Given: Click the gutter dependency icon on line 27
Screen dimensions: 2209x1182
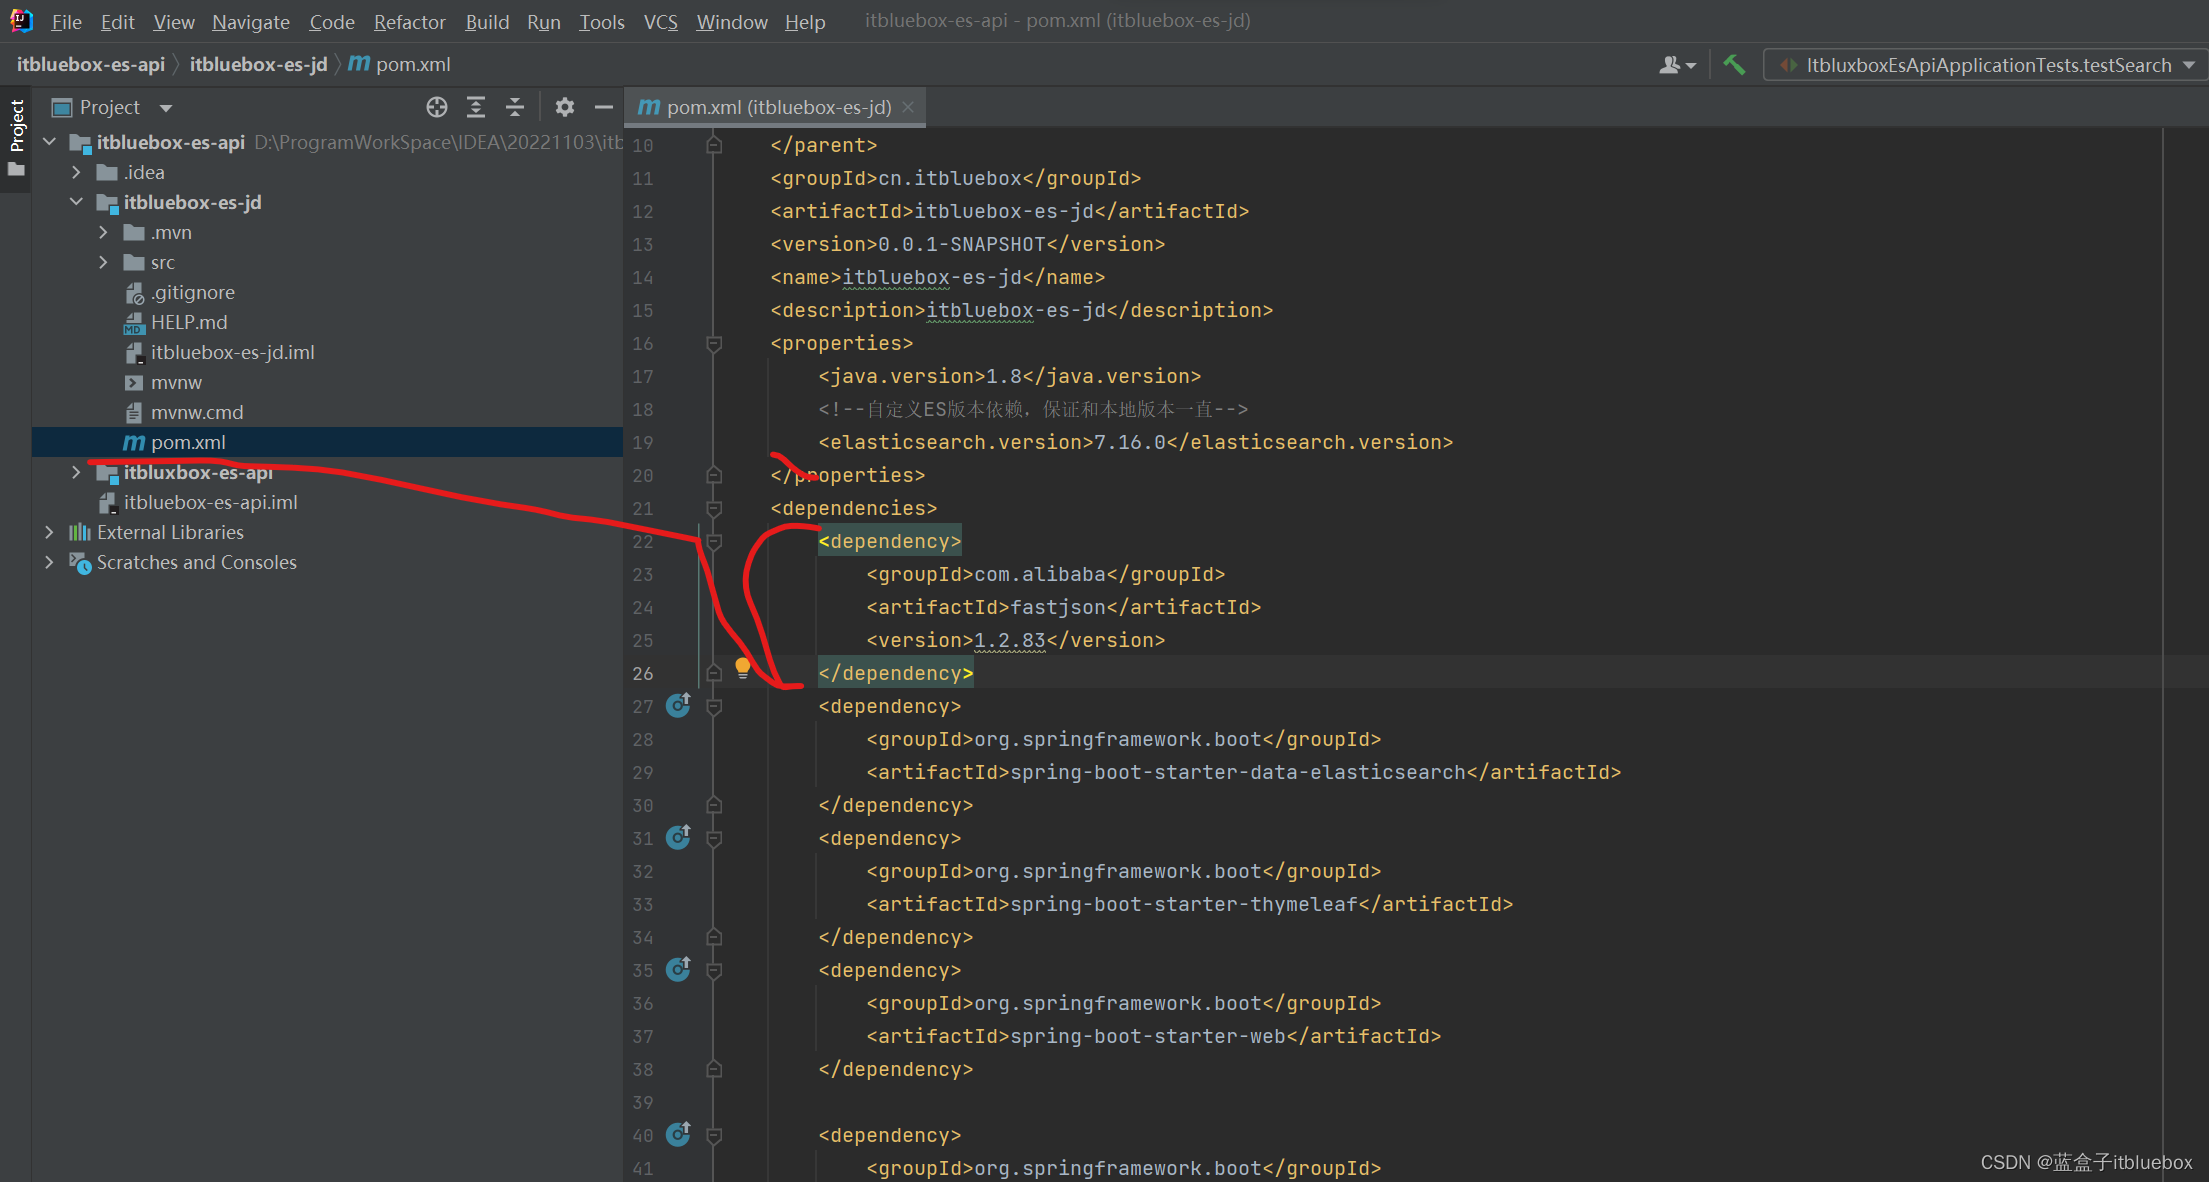Looking at the screenshot, I should 678,706.
